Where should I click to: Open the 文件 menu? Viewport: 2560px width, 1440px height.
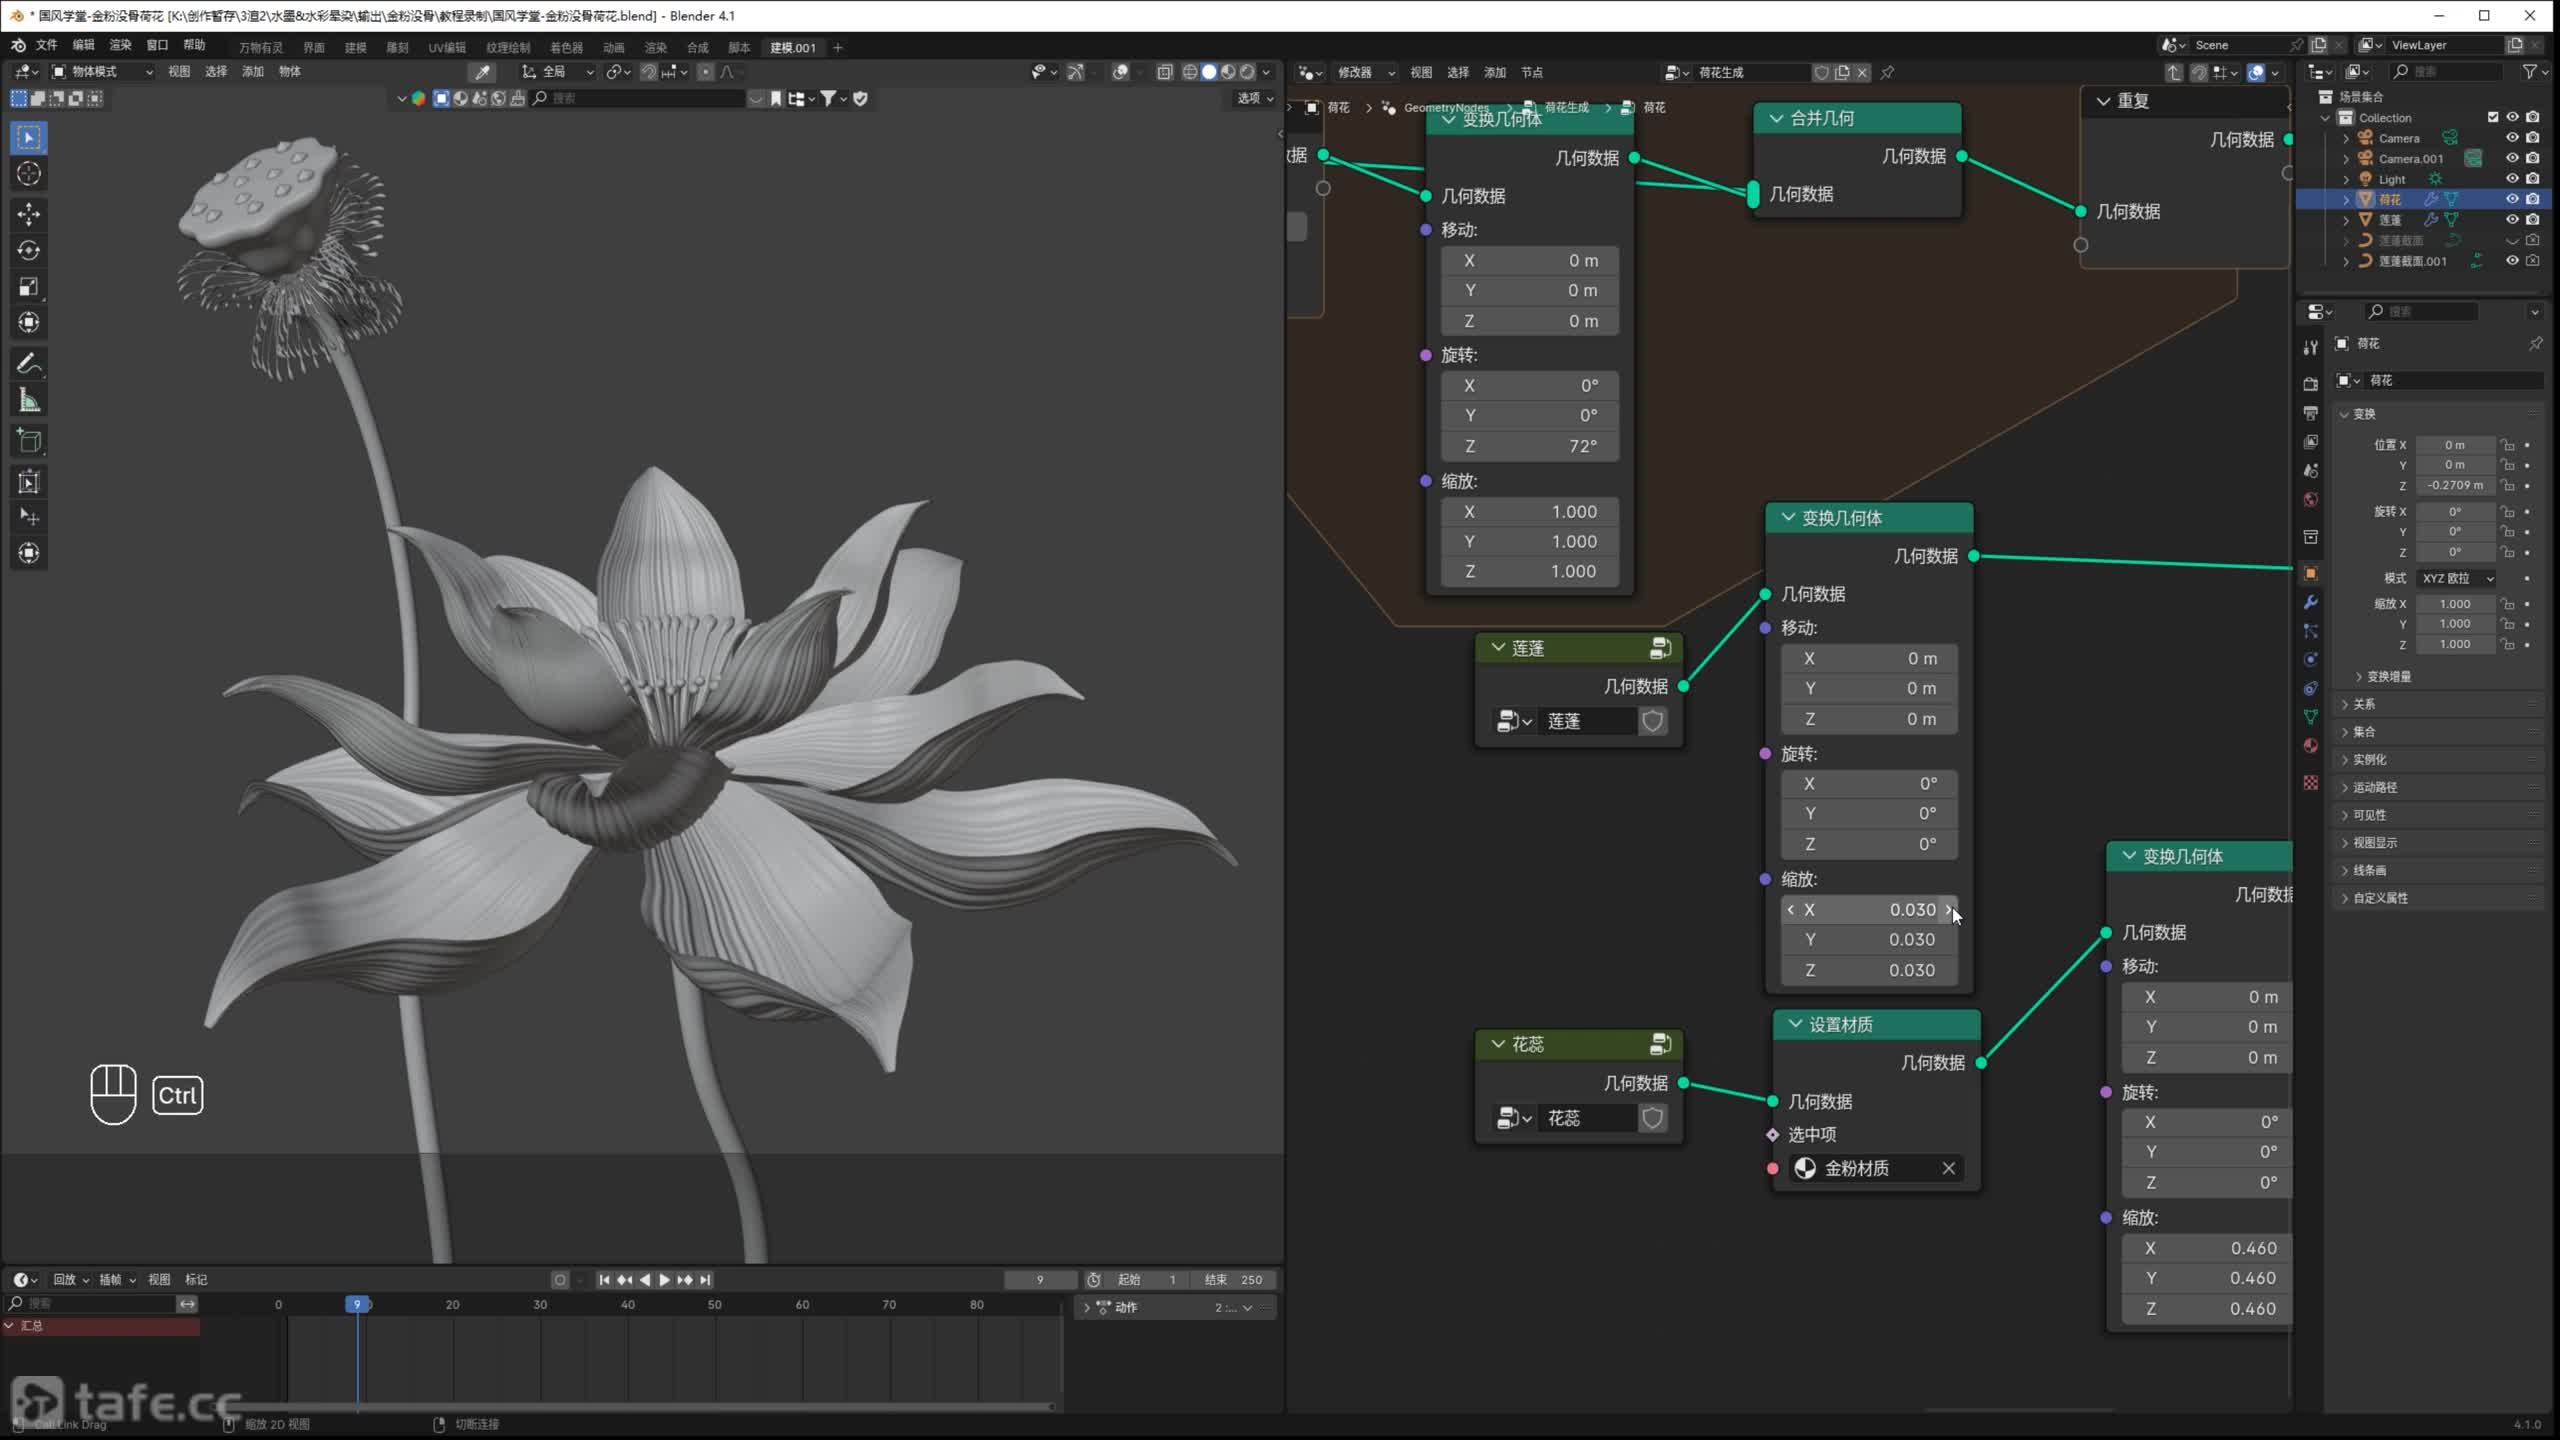[x=46, y=45]
